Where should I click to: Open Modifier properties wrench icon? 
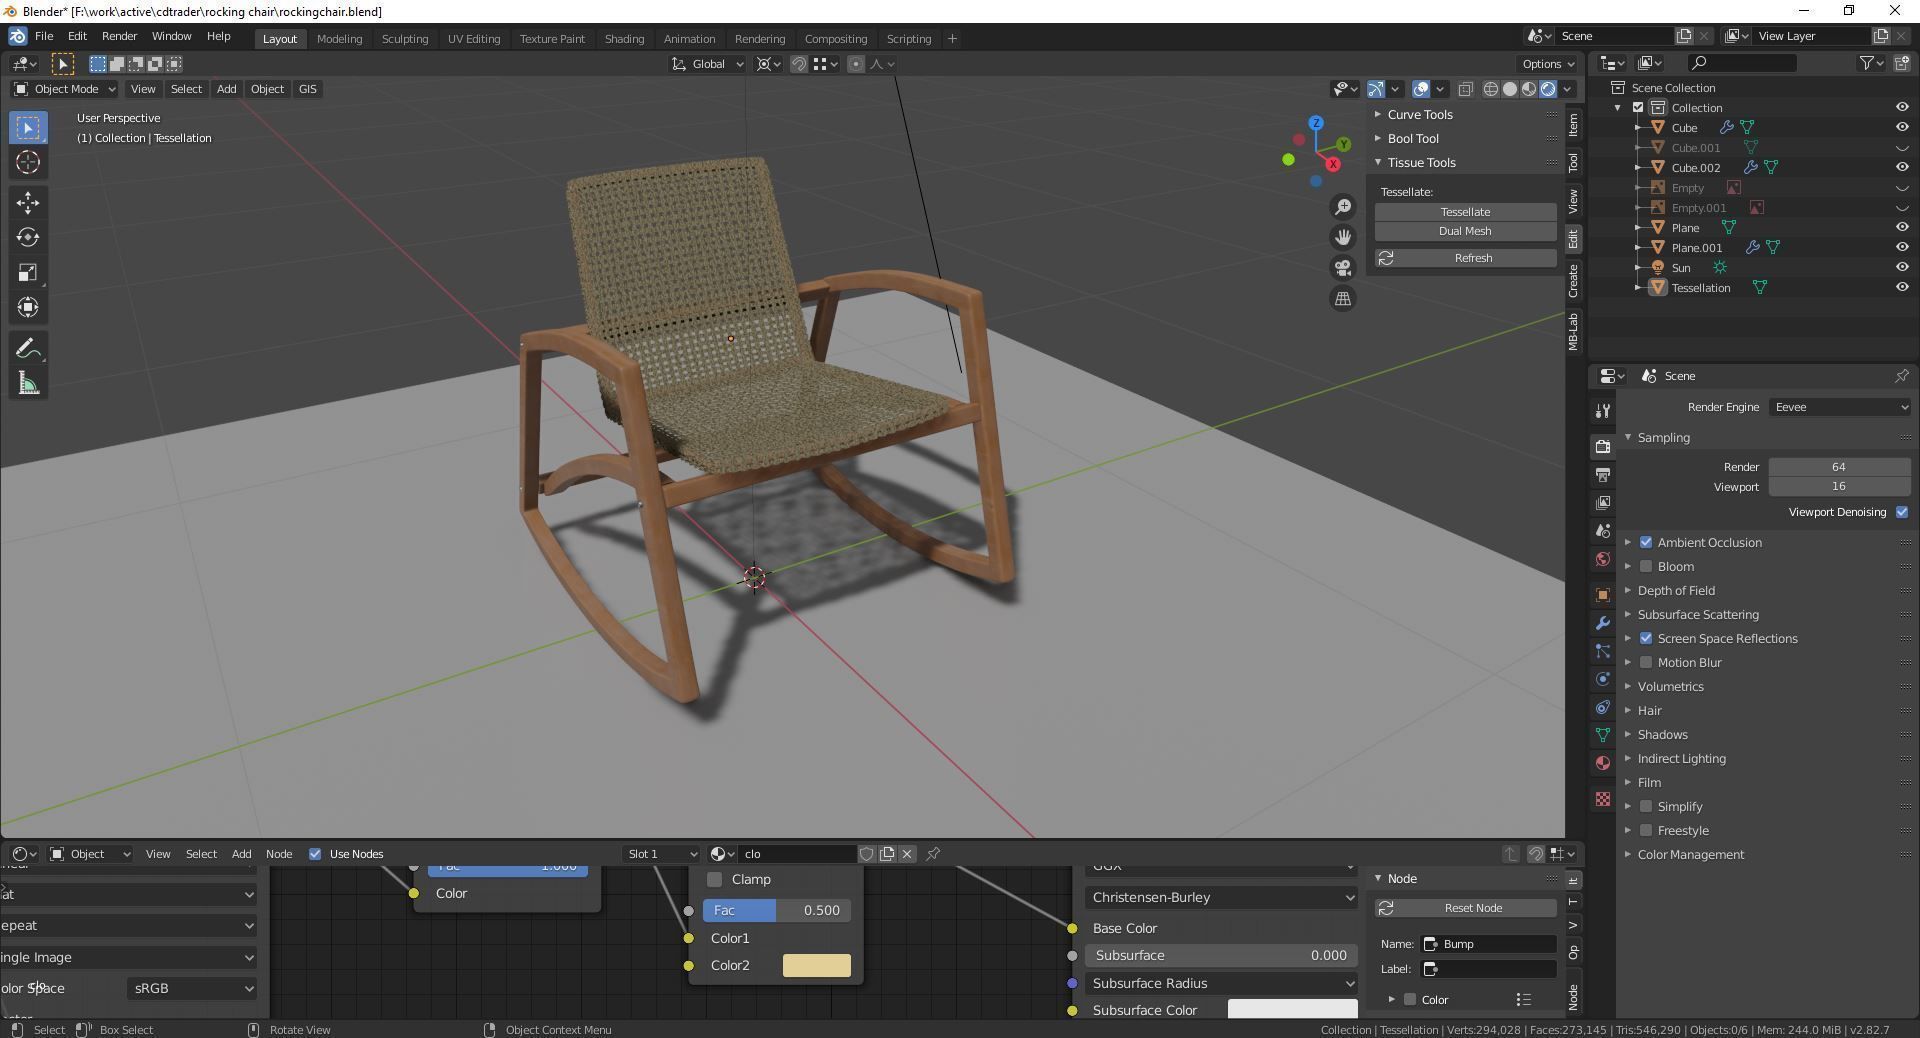click(1603, 623)
